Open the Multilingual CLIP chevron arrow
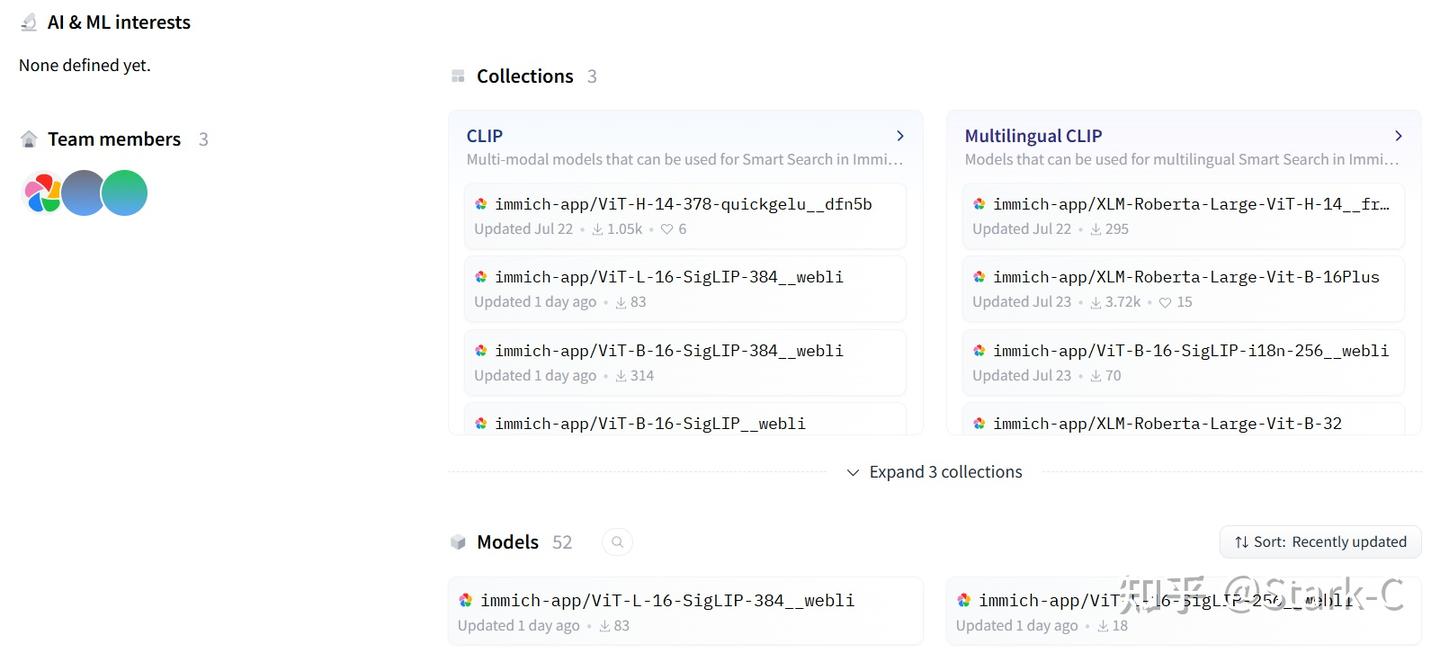 tap(1398, 136)
